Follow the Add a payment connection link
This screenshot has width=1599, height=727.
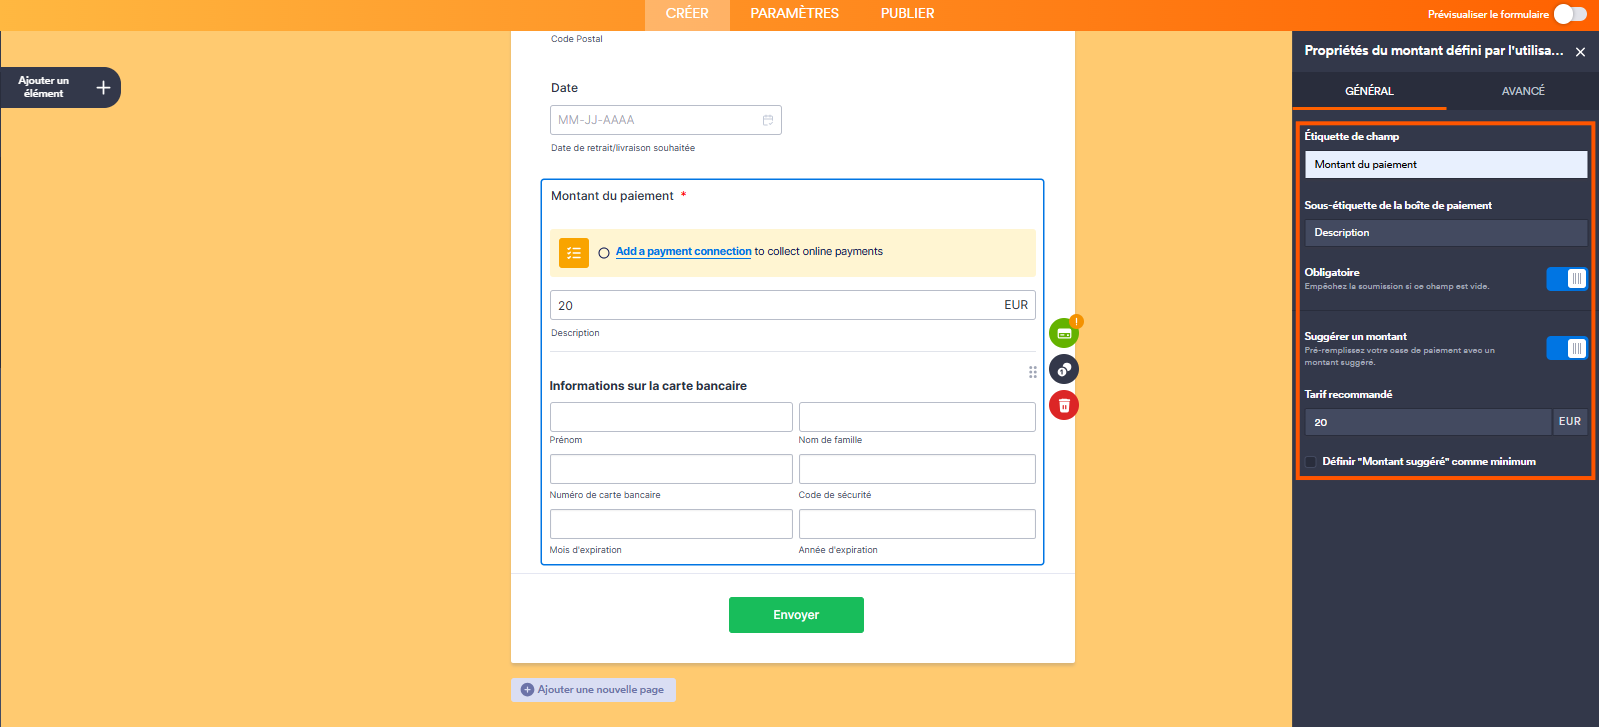click(683, 252)
